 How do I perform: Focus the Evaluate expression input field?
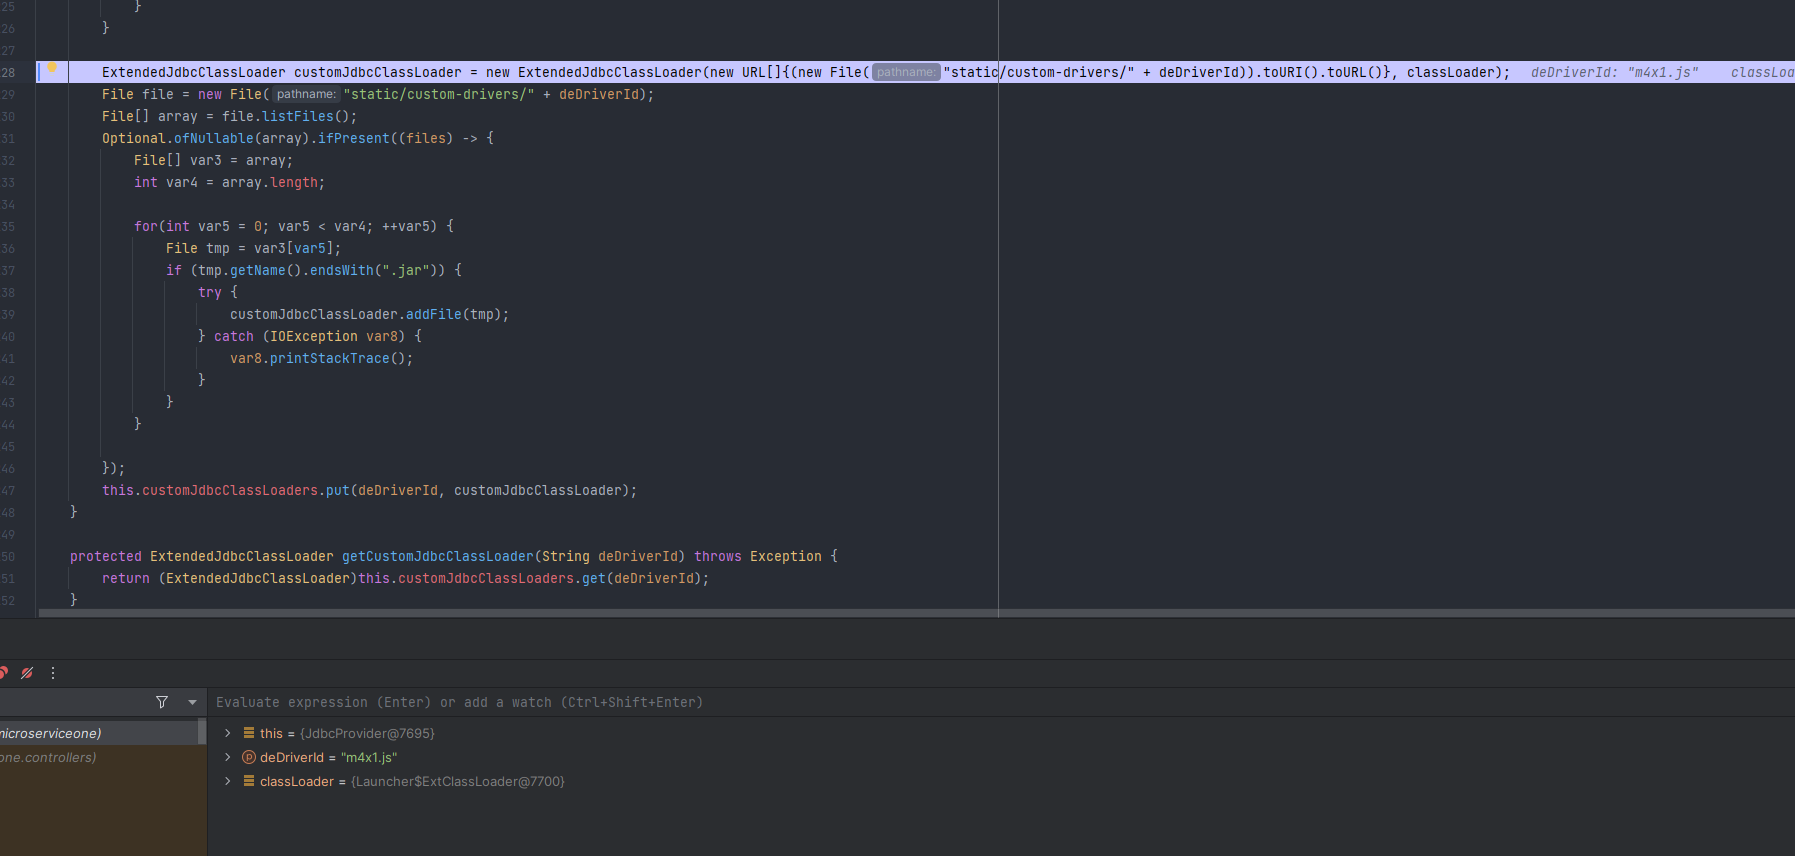tap(1000, 702)
